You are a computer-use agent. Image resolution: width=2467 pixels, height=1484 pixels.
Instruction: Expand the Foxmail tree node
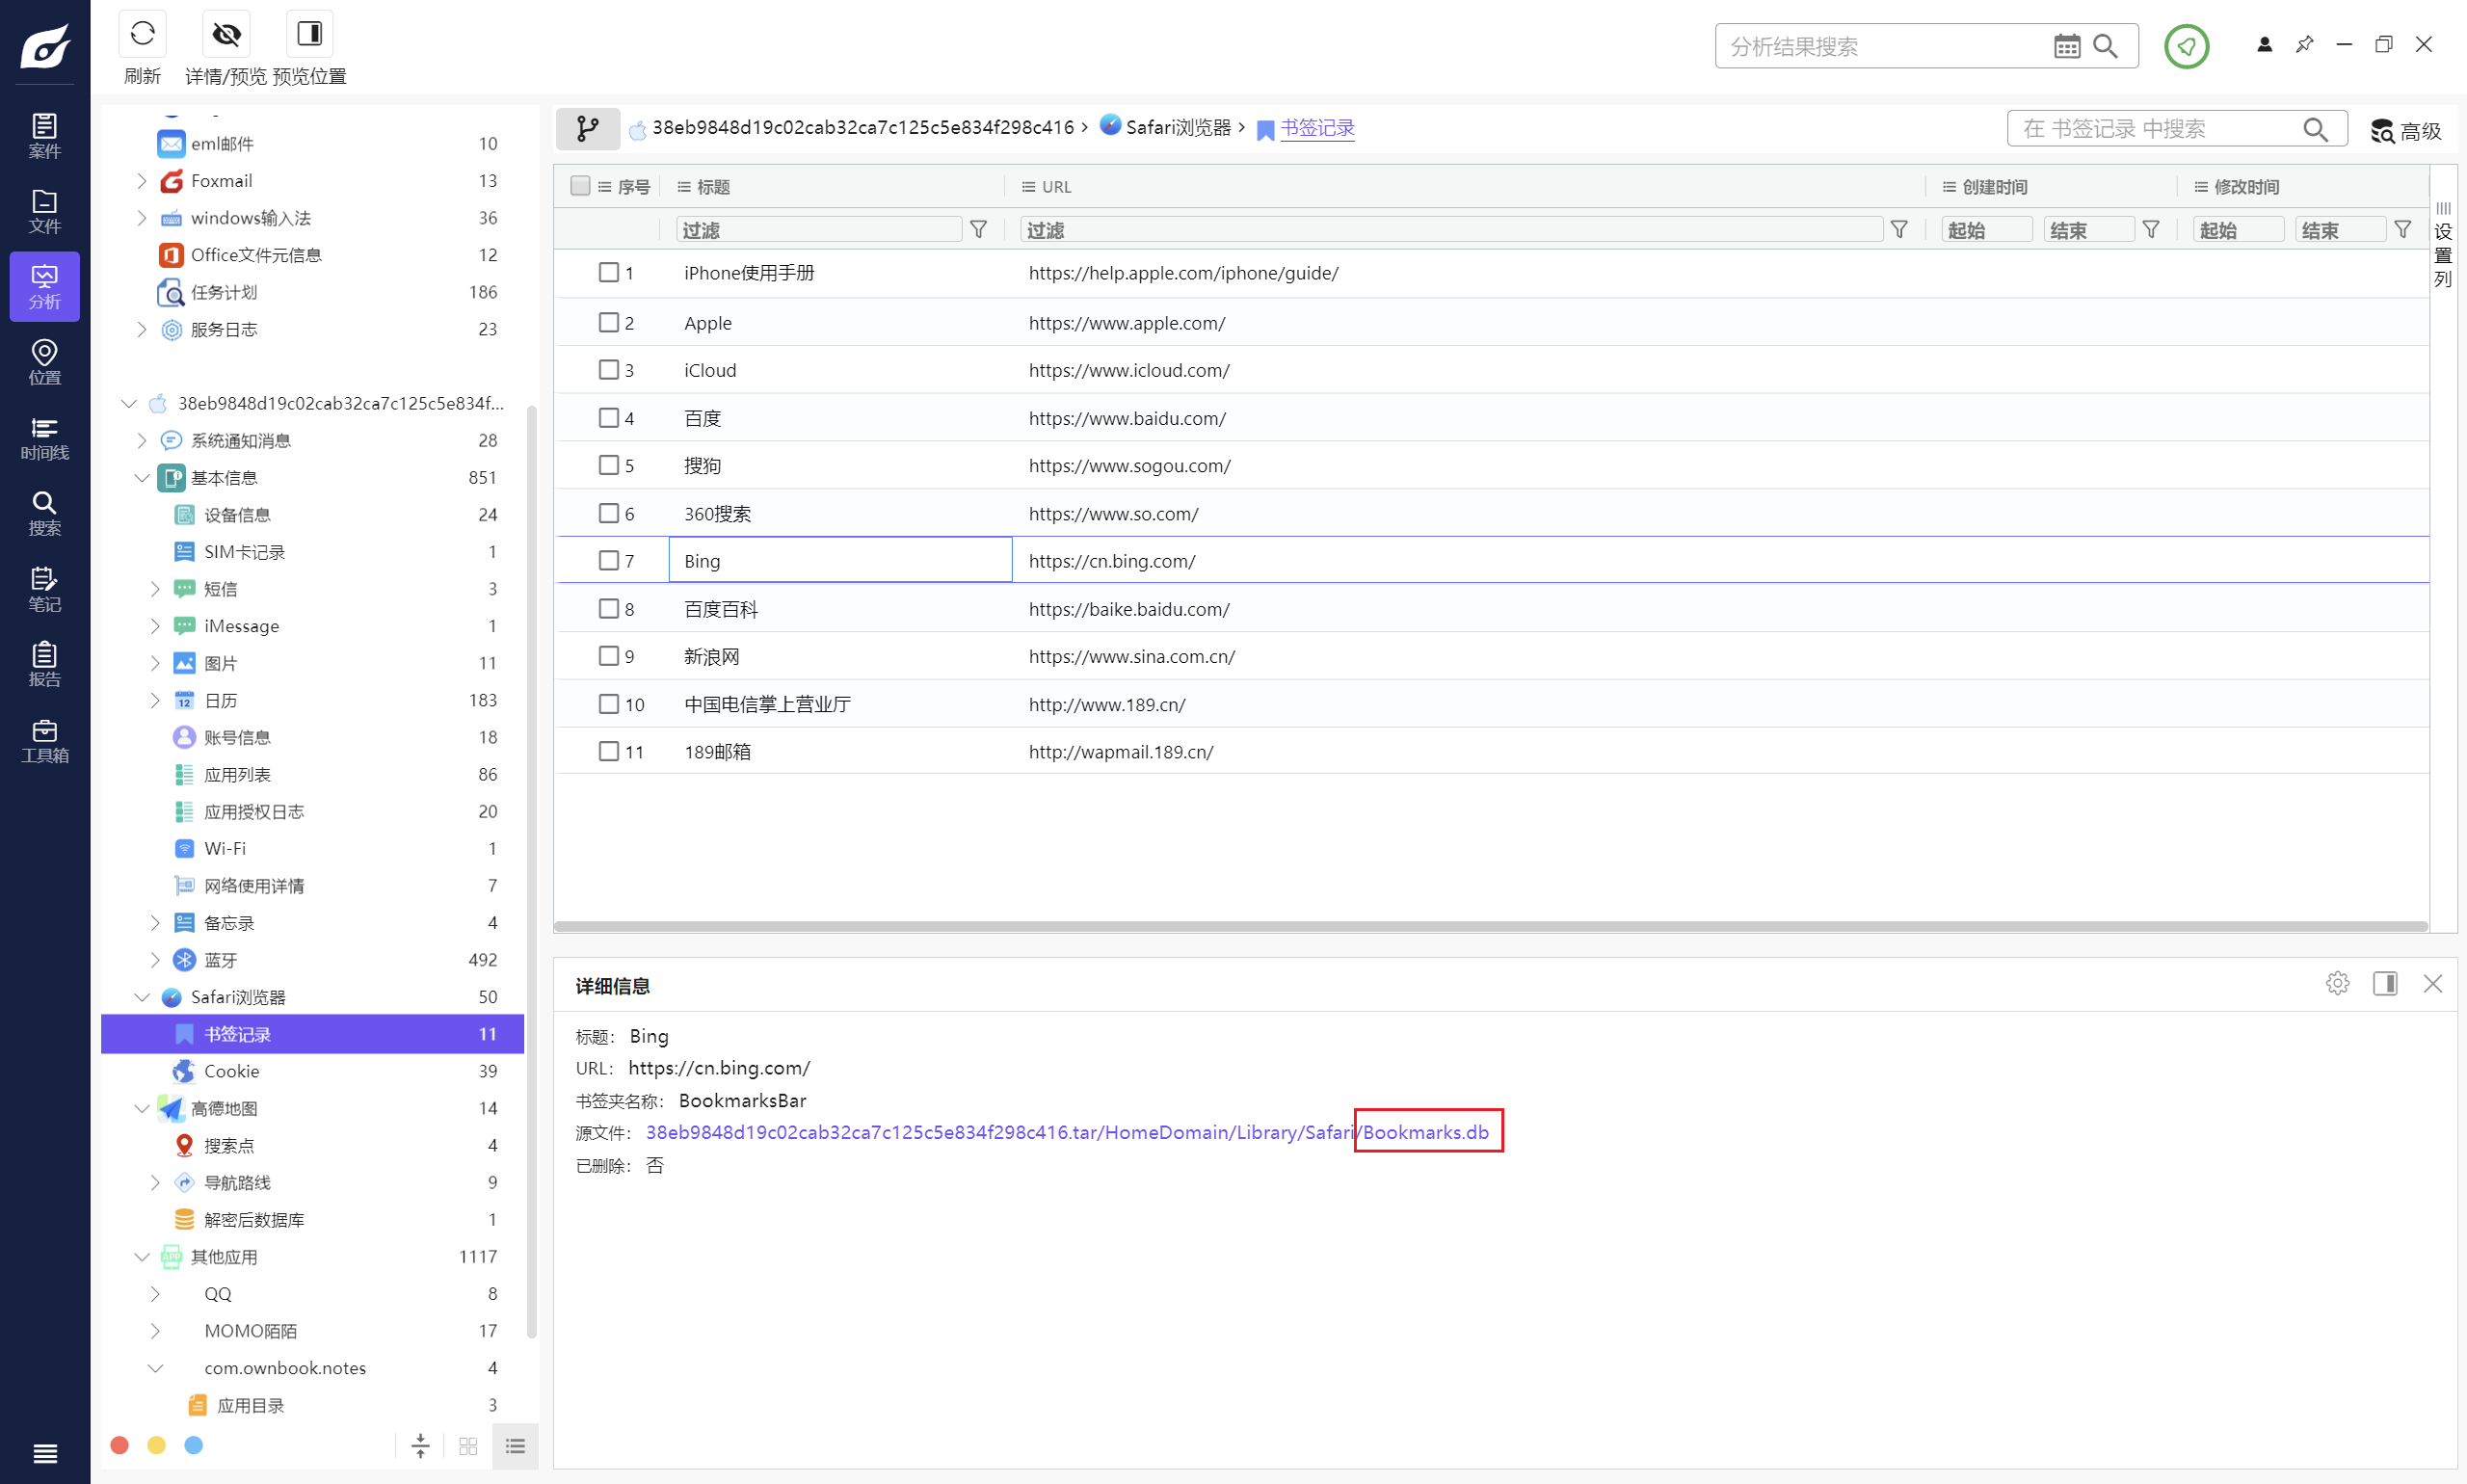(142, 181)
